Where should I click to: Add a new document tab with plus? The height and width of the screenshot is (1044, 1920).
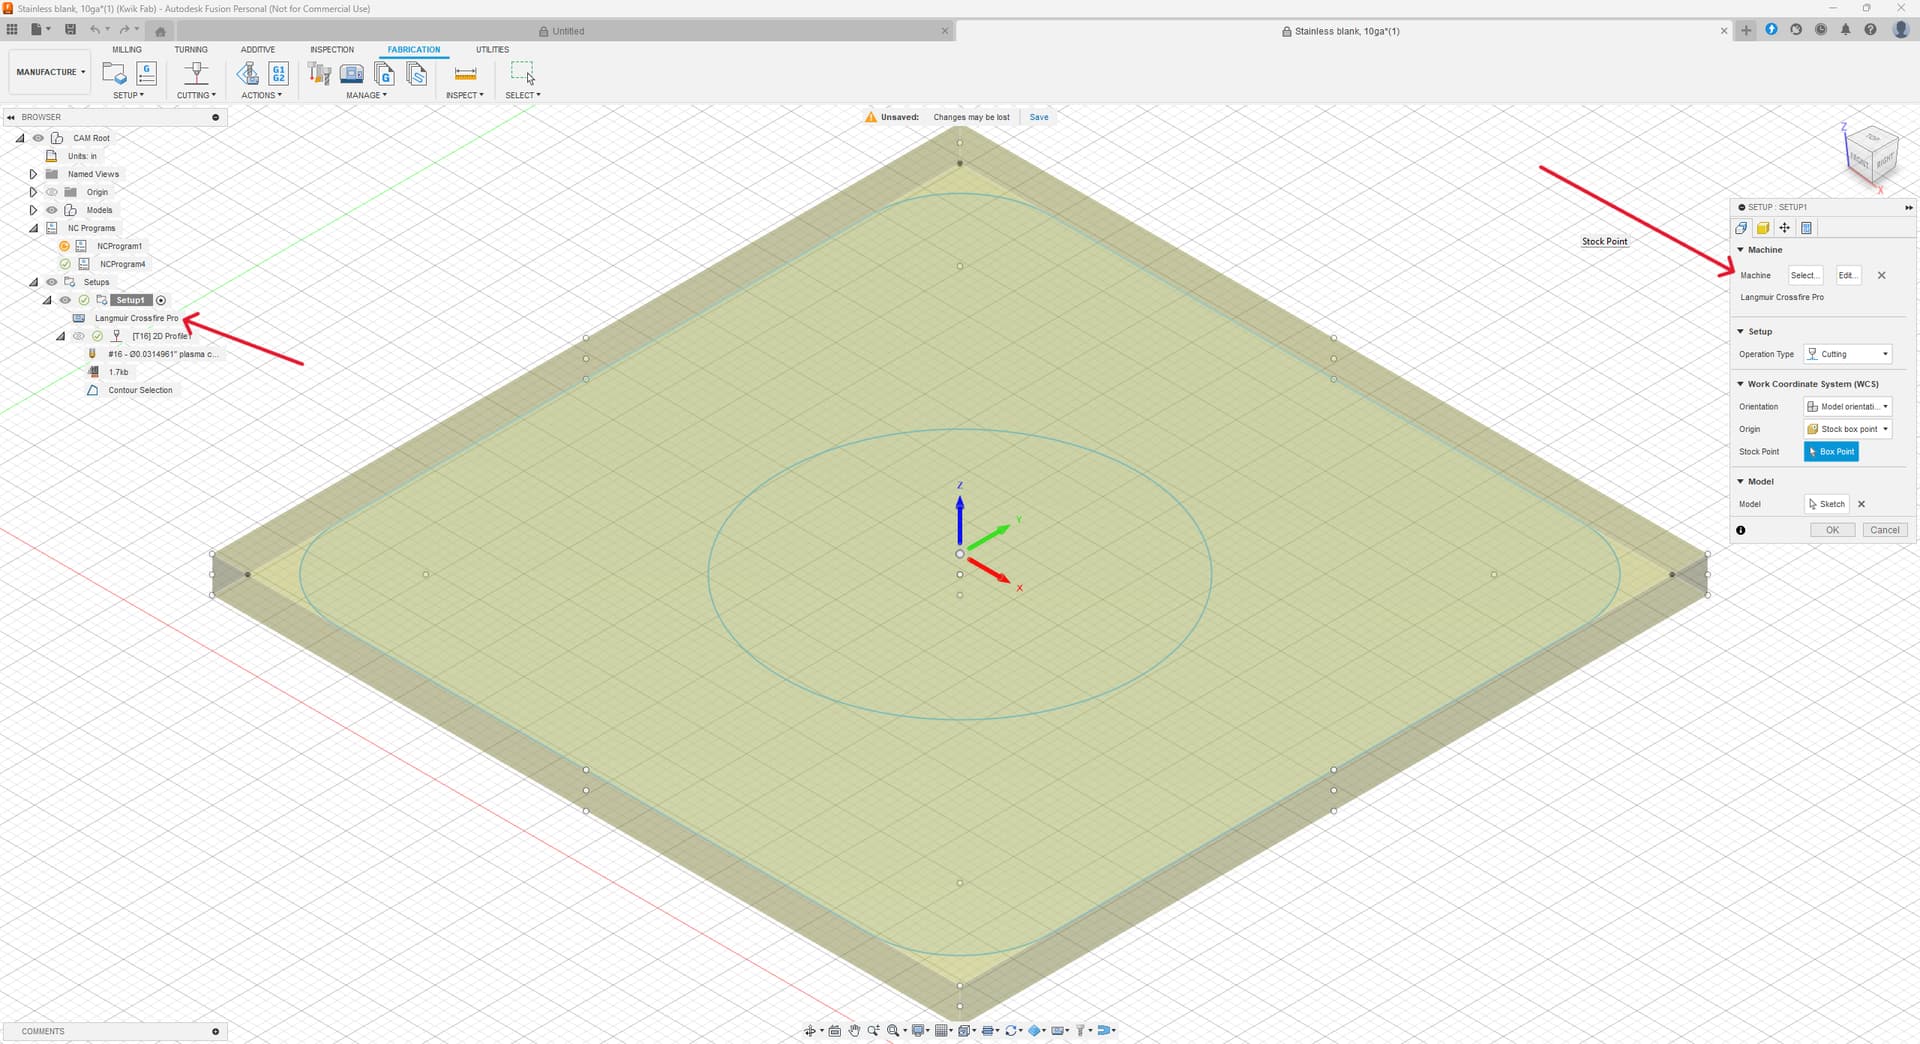coord(1746,30)
